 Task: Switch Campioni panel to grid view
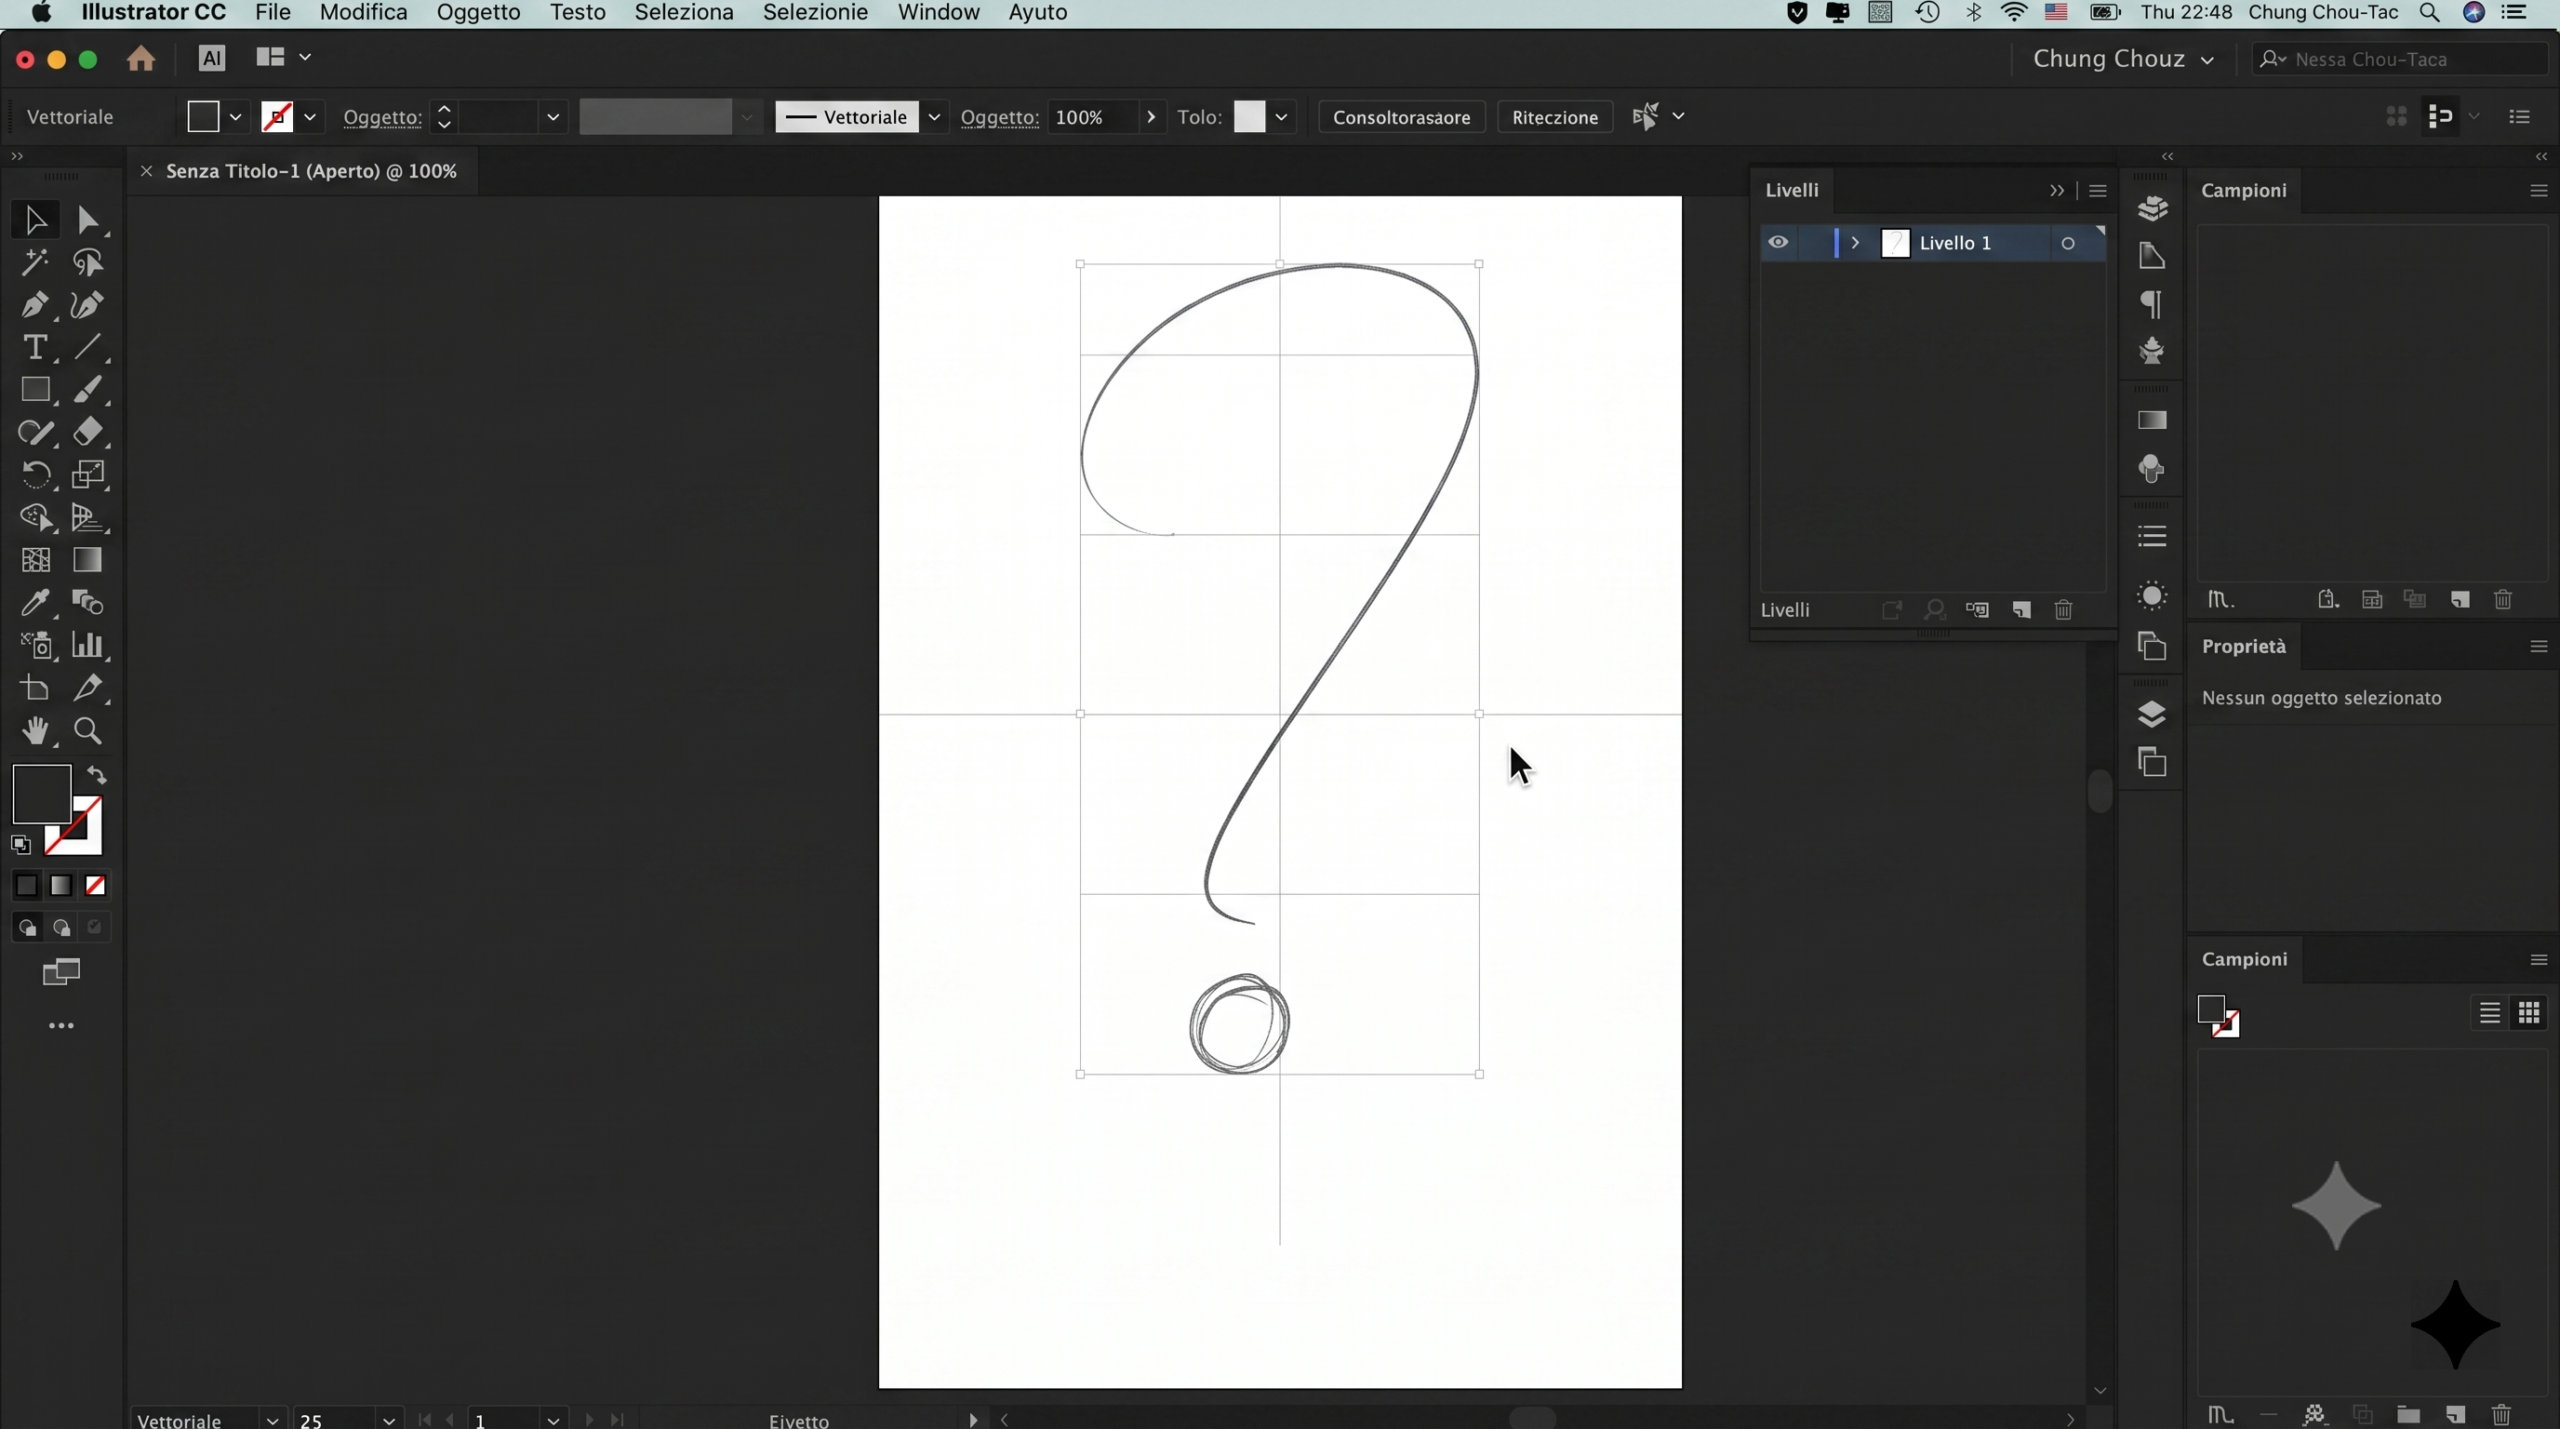pos(2529,1013)
